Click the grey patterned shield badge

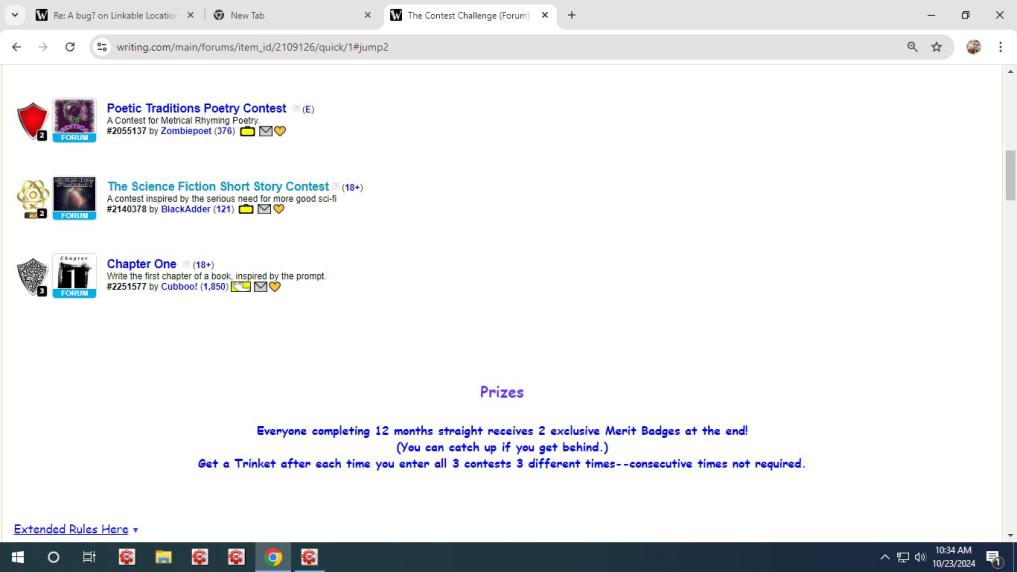(x=32, y=277)
